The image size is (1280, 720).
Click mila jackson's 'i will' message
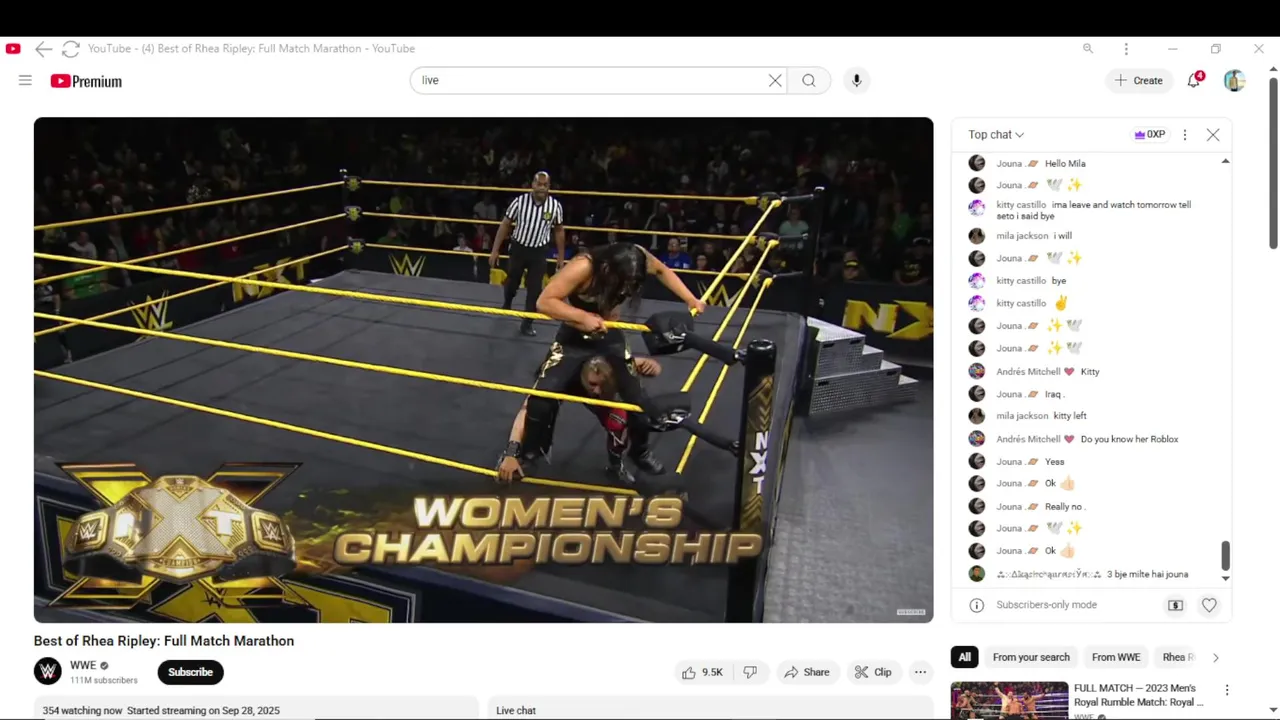click(x=1062, y=236)
